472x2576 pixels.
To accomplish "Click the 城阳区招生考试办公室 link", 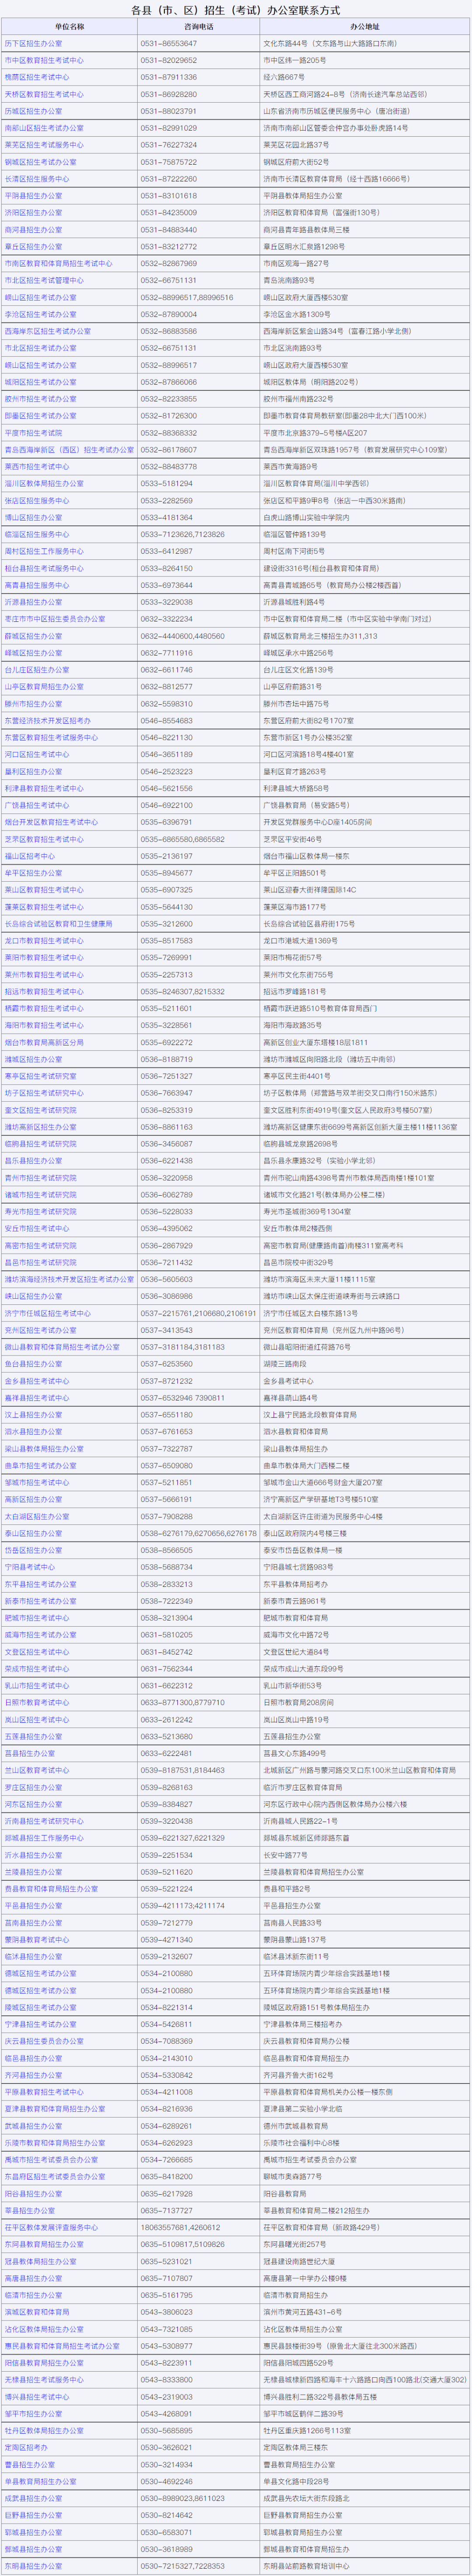I will point(40,382).
